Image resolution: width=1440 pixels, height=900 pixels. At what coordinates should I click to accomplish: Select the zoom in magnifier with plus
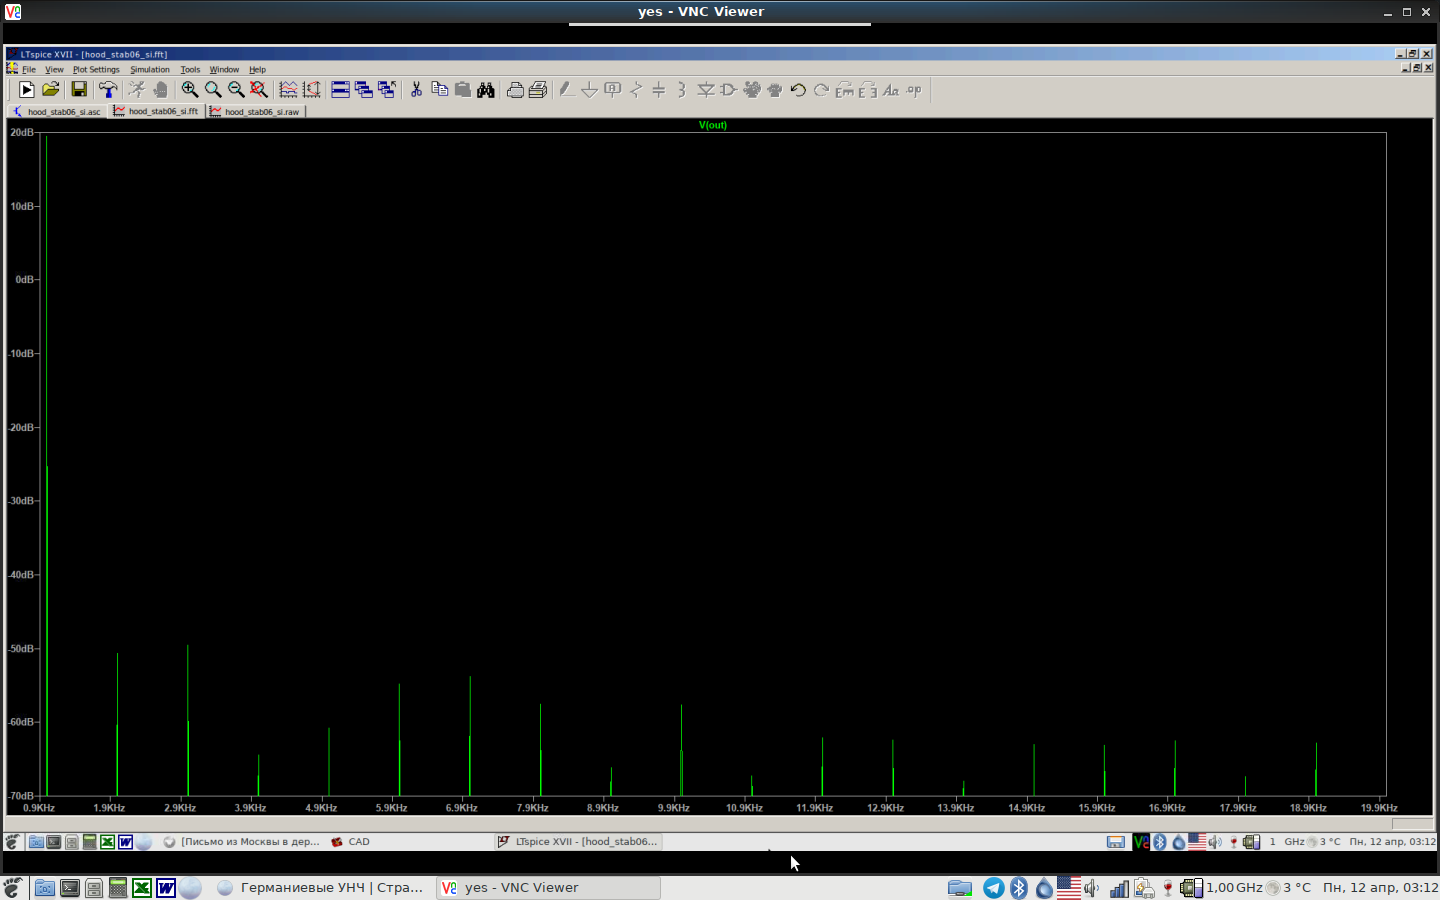click(189, 90)
